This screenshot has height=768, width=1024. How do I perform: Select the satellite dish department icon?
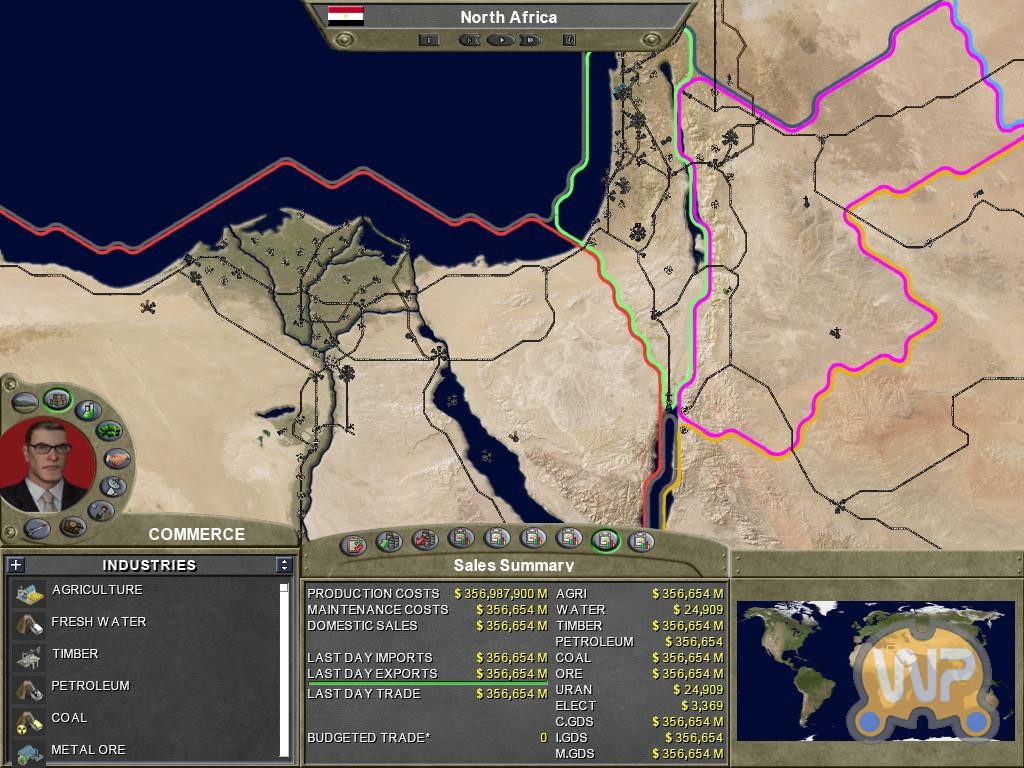coord(113,487)
